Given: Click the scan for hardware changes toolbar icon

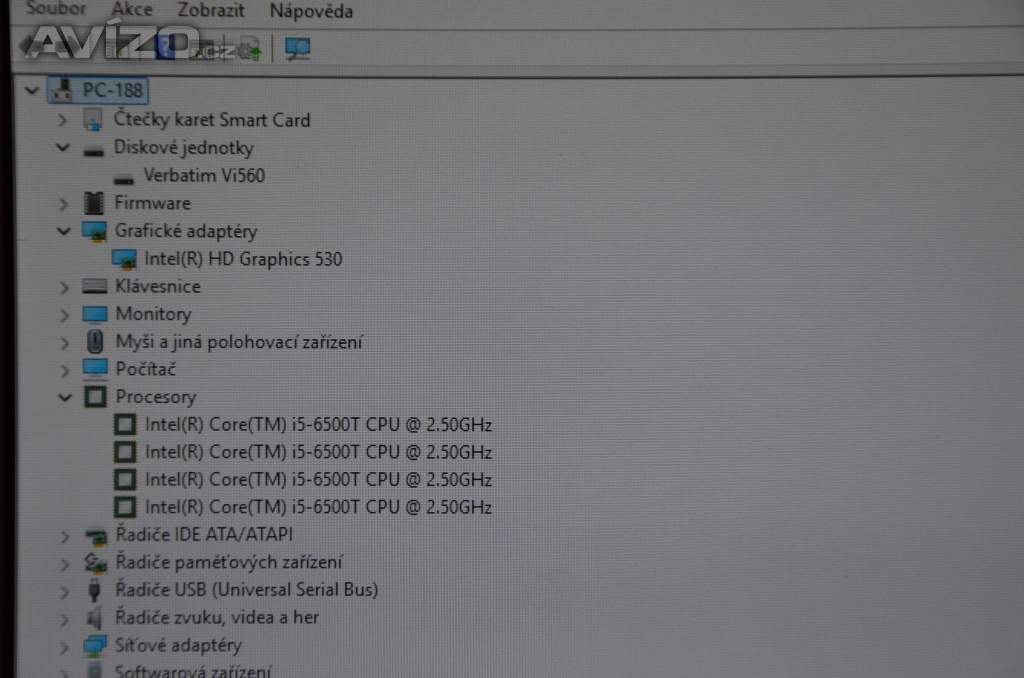Looking at the screenshot, I should coord(297,48).
